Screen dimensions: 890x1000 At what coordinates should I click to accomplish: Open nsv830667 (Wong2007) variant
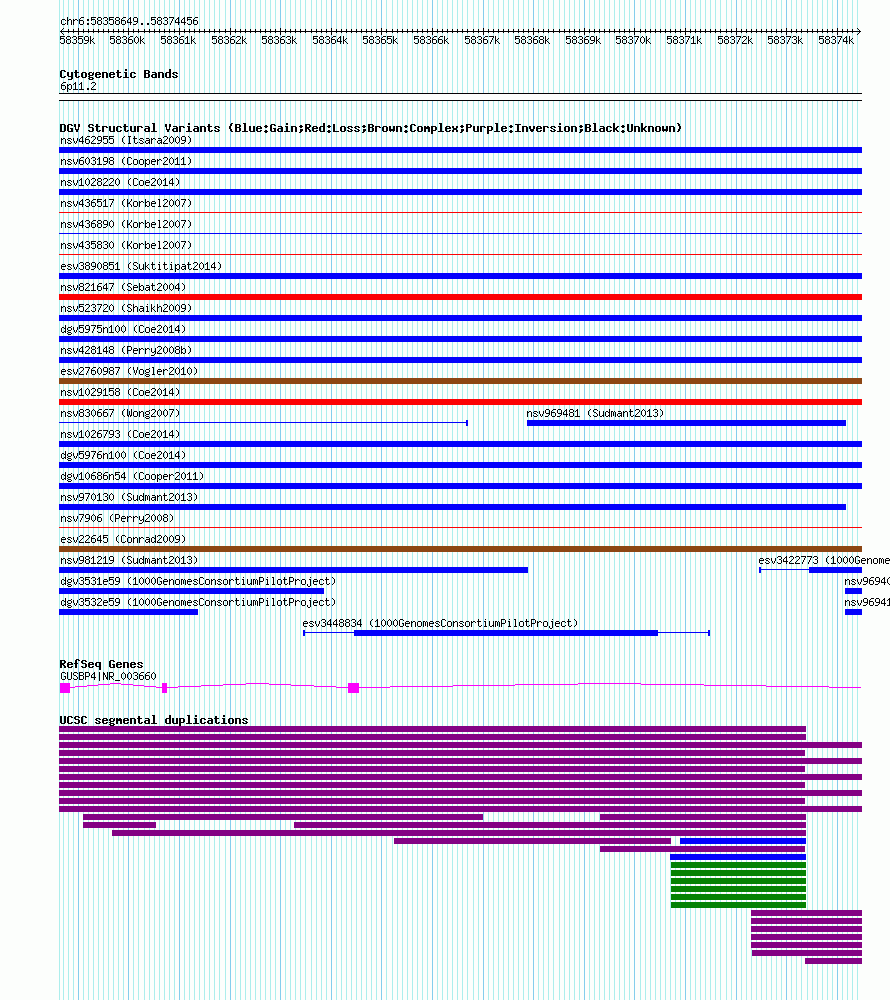coord(120,414)
